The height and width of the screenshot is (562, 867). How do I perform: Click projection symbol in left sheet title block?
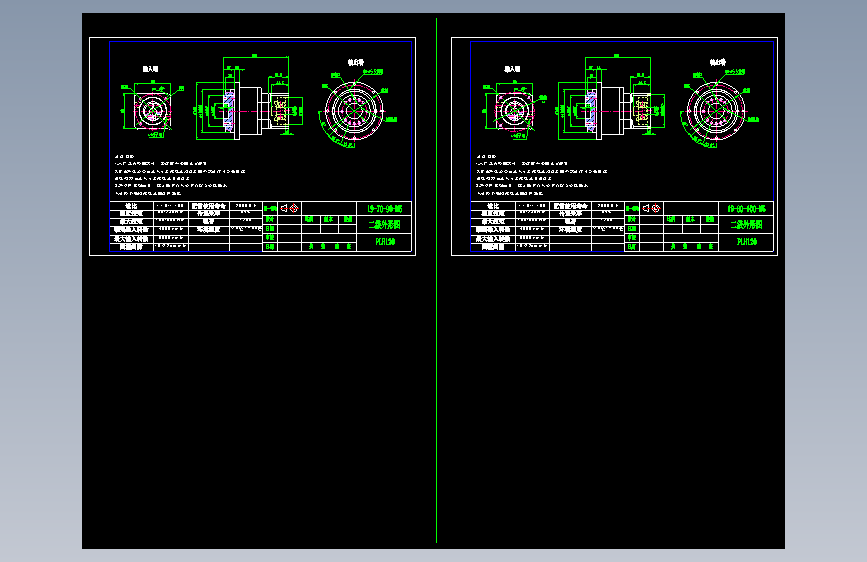289,209
